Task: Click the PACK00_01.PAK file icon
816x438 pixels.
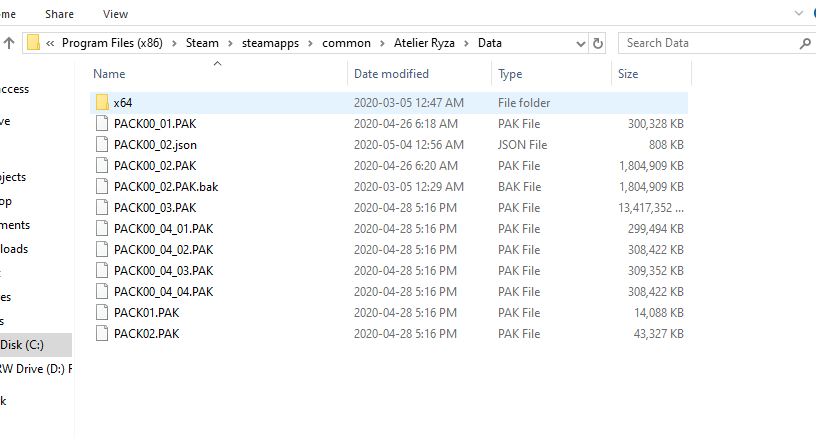Action: [x=101, y=124]
